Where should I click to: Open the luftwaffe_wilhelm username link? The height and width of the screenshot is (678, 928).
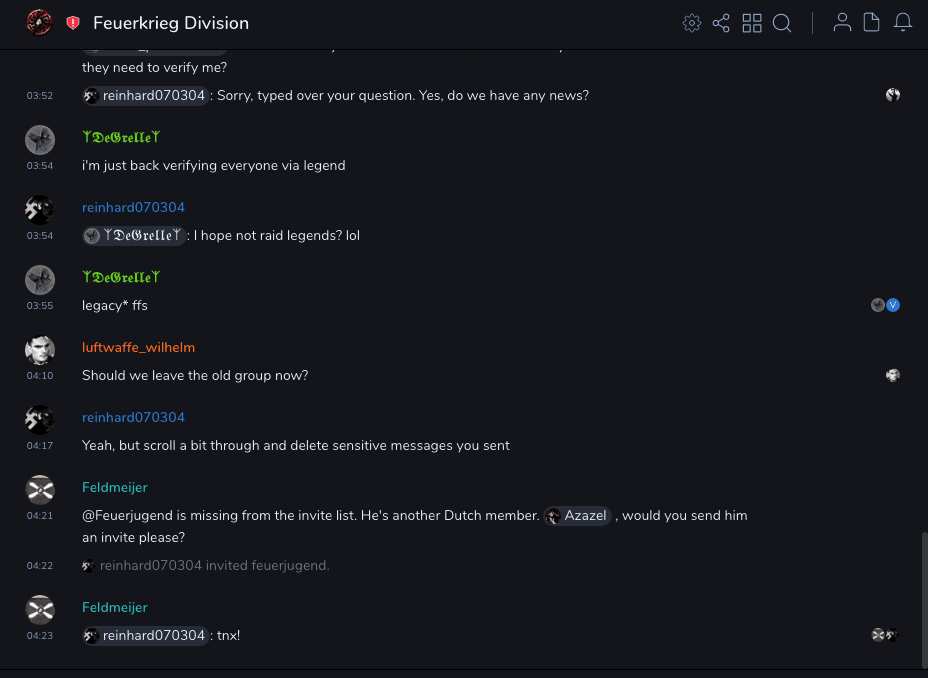[x=138, y=347]
